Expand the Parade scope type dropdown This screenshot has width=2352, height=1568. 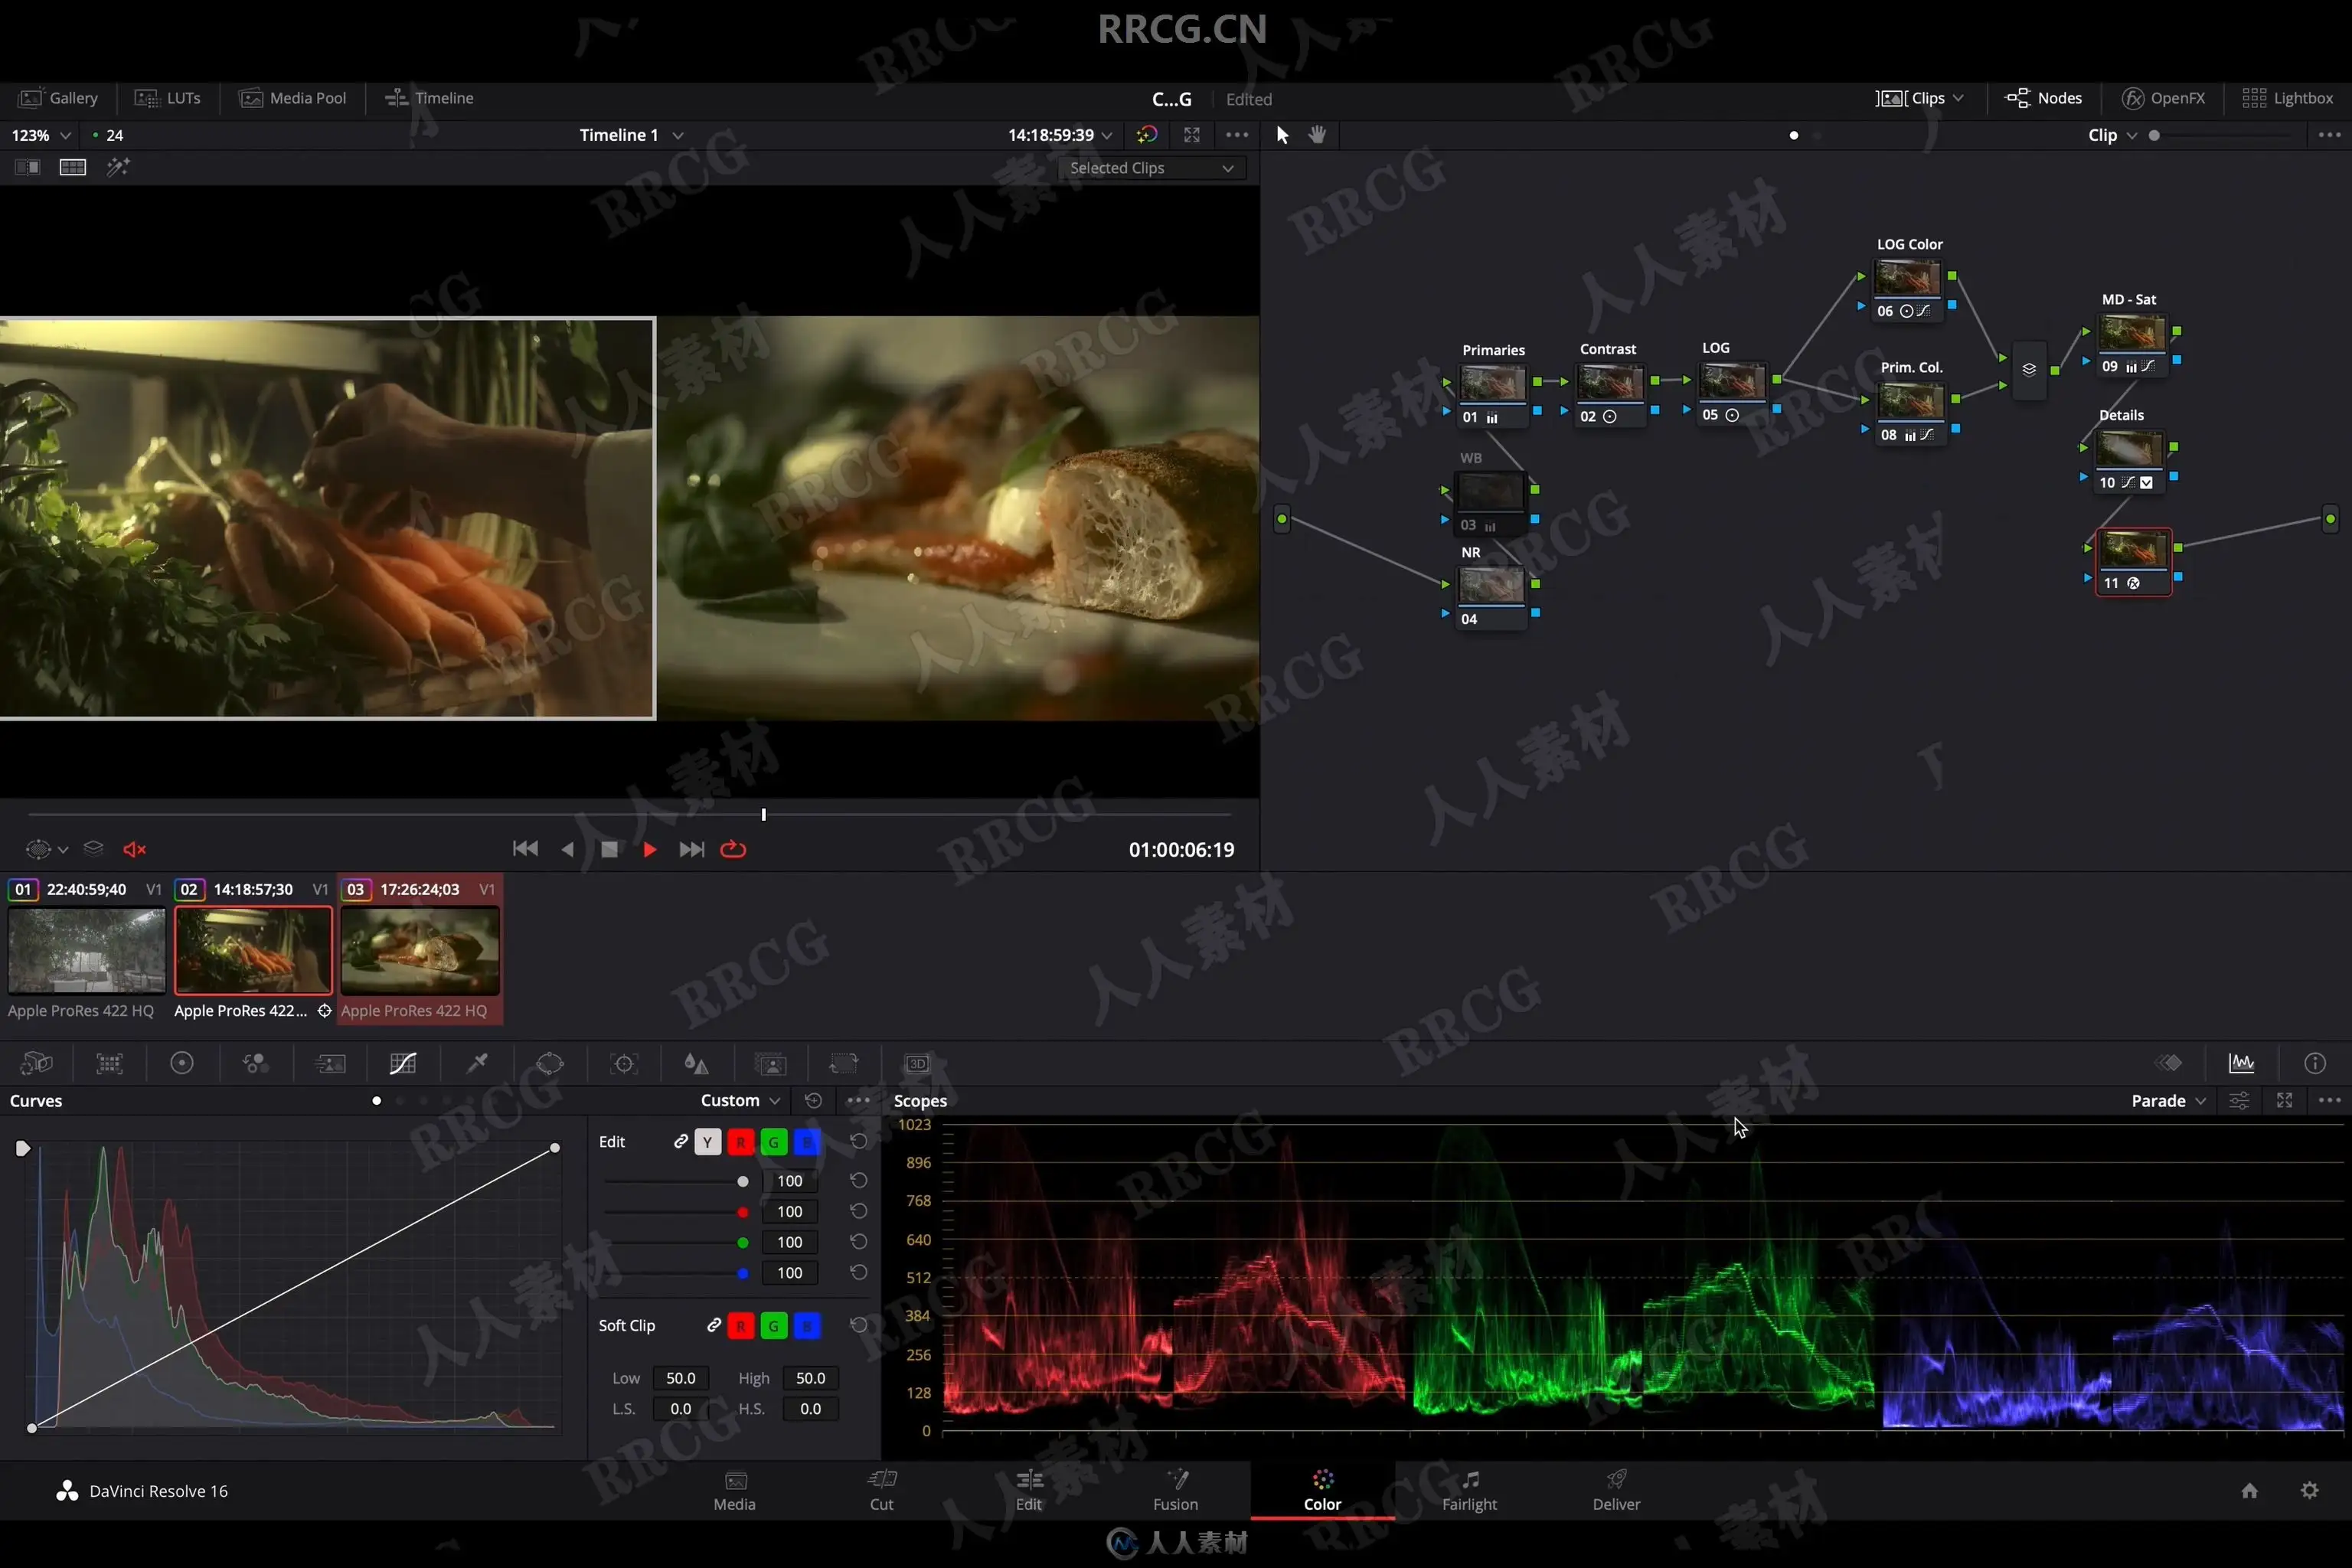[x=2168, y=1101]
